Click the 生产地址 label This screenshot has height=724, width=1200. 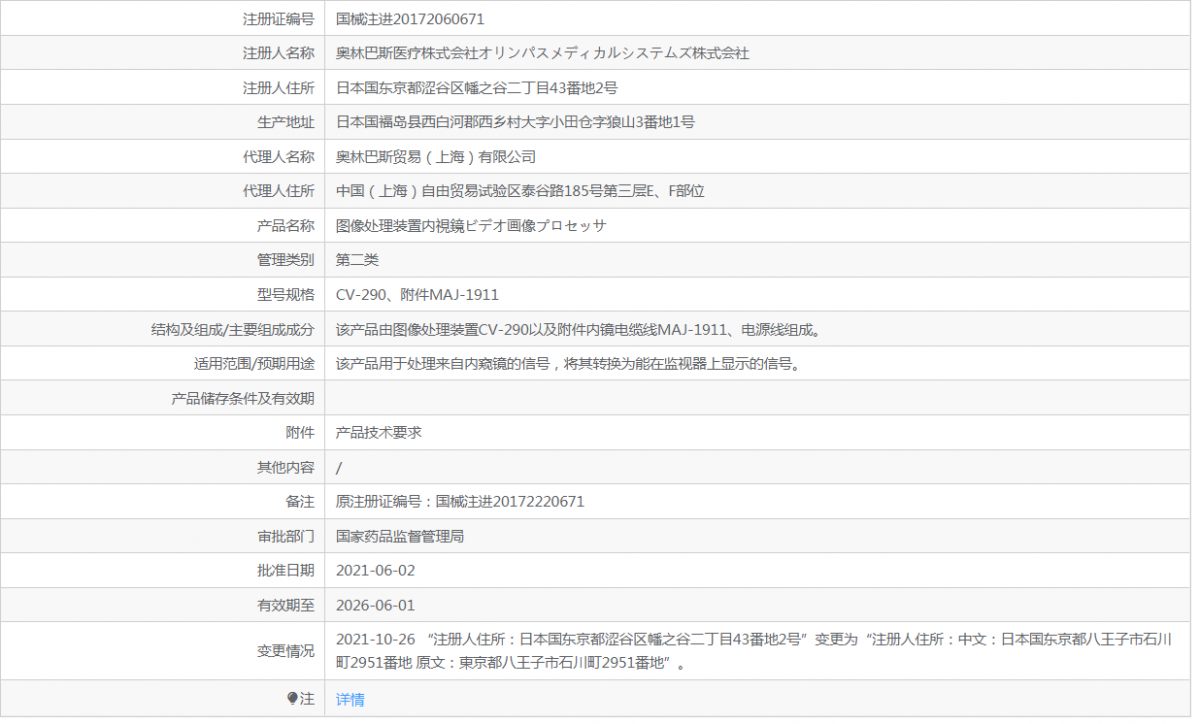[x=286, y=122]
